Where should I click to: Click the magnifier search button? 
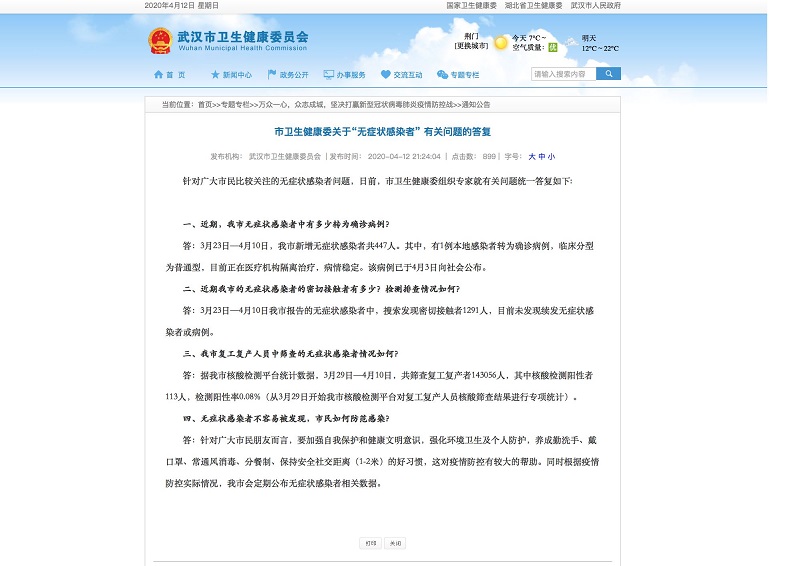(608, 74)
